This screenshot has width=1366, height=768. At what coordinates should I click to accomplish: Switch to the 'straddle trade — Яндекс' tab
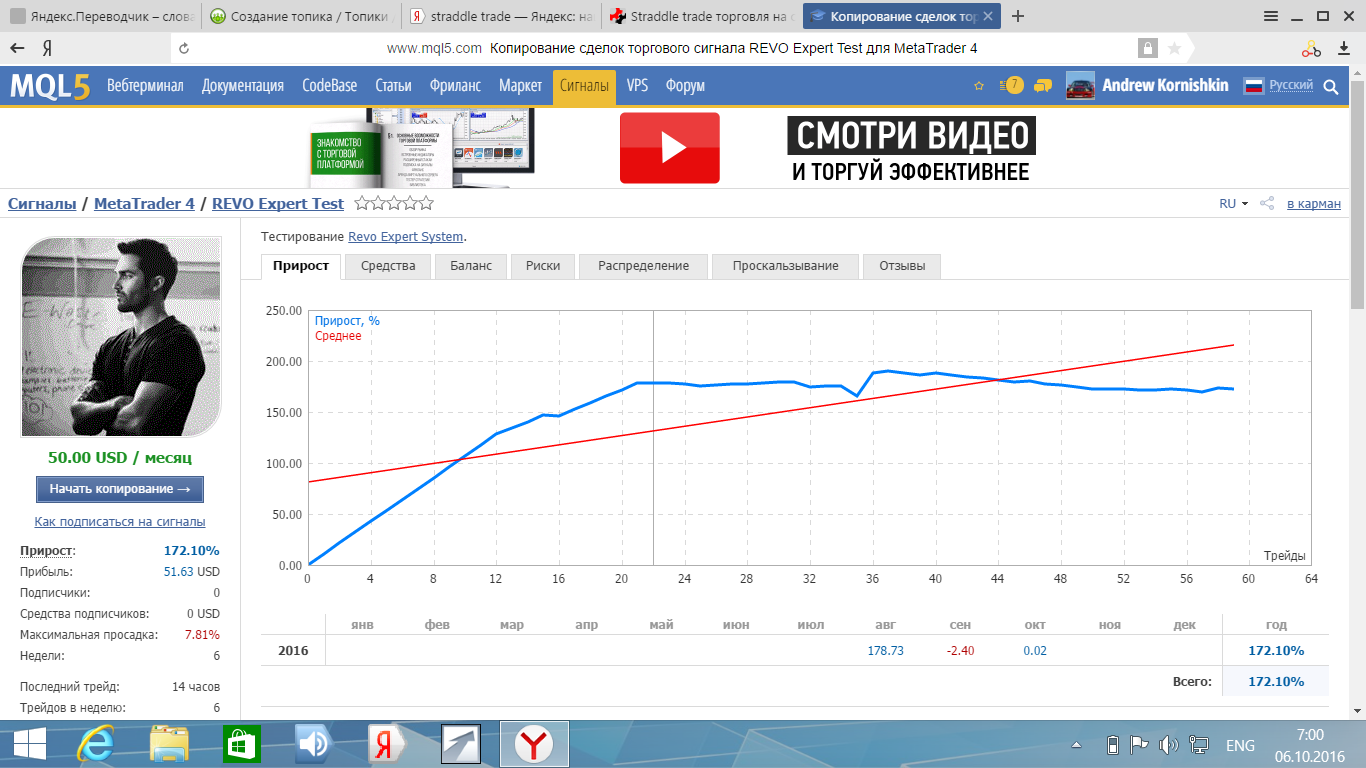502,16
